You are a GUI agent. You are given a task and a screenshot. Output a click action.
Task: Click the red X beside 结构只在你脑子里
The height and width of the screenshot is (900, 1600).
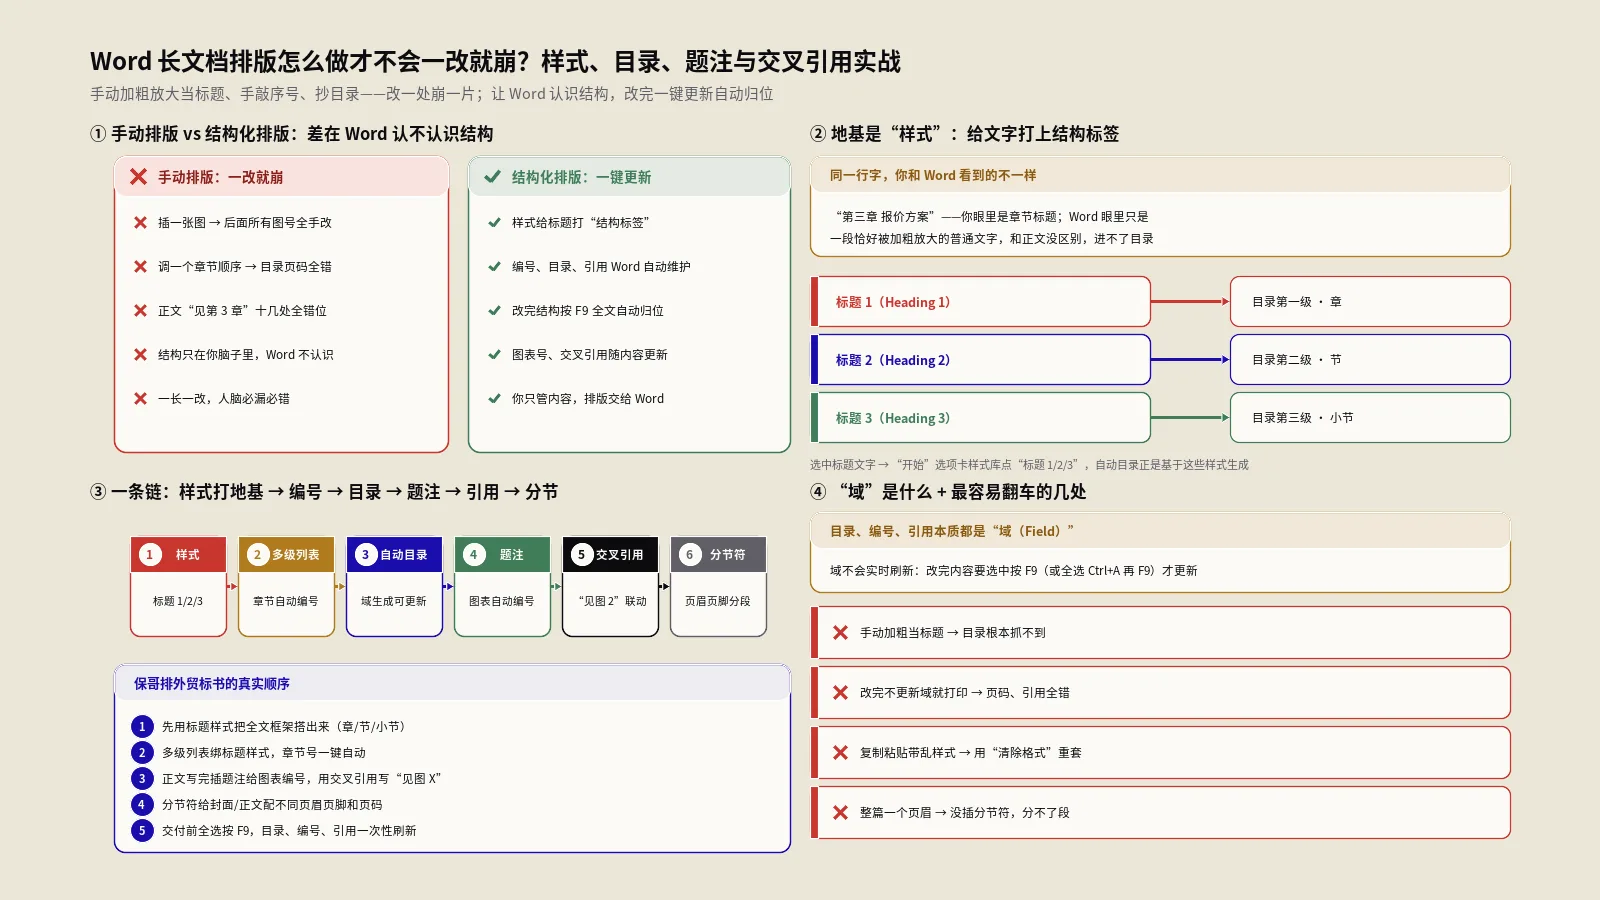point(141,355)
